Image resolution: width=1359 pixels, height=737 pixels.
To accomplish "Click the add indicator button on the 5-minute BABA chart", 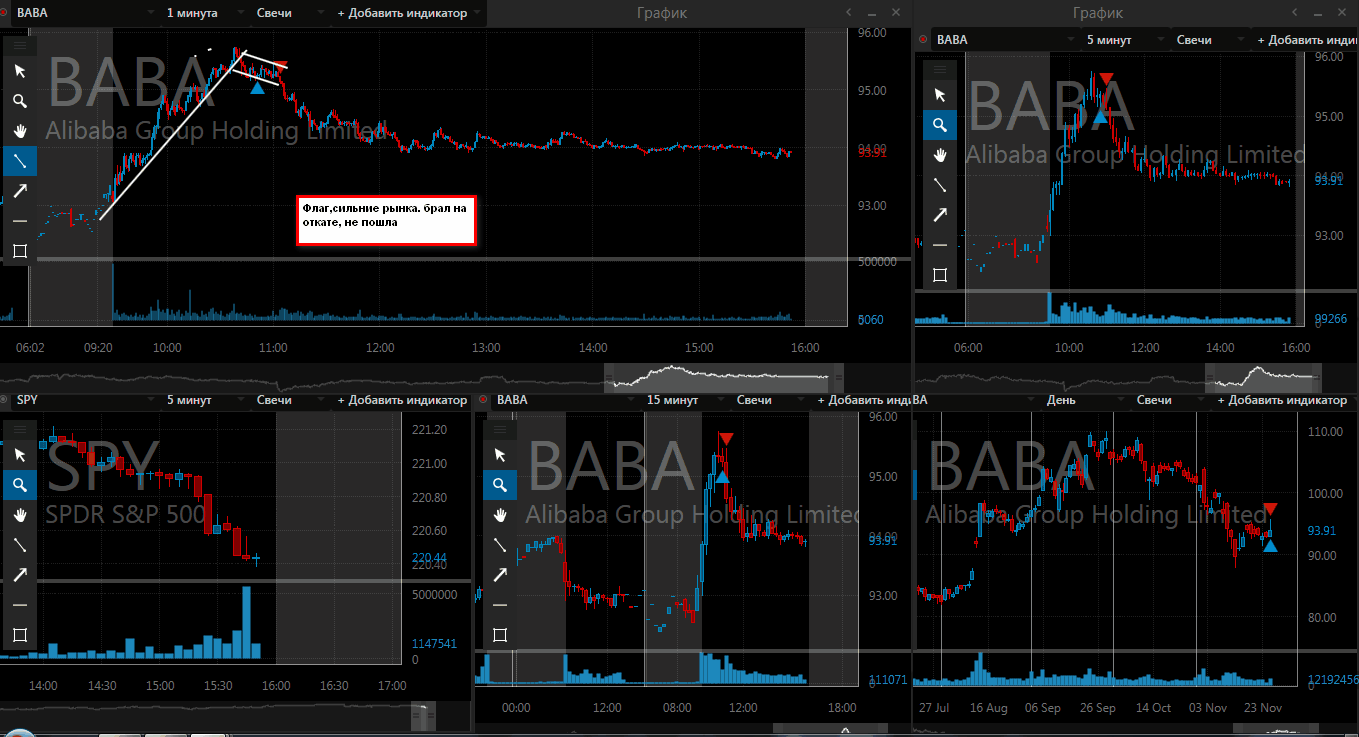I will (1307, 40).
